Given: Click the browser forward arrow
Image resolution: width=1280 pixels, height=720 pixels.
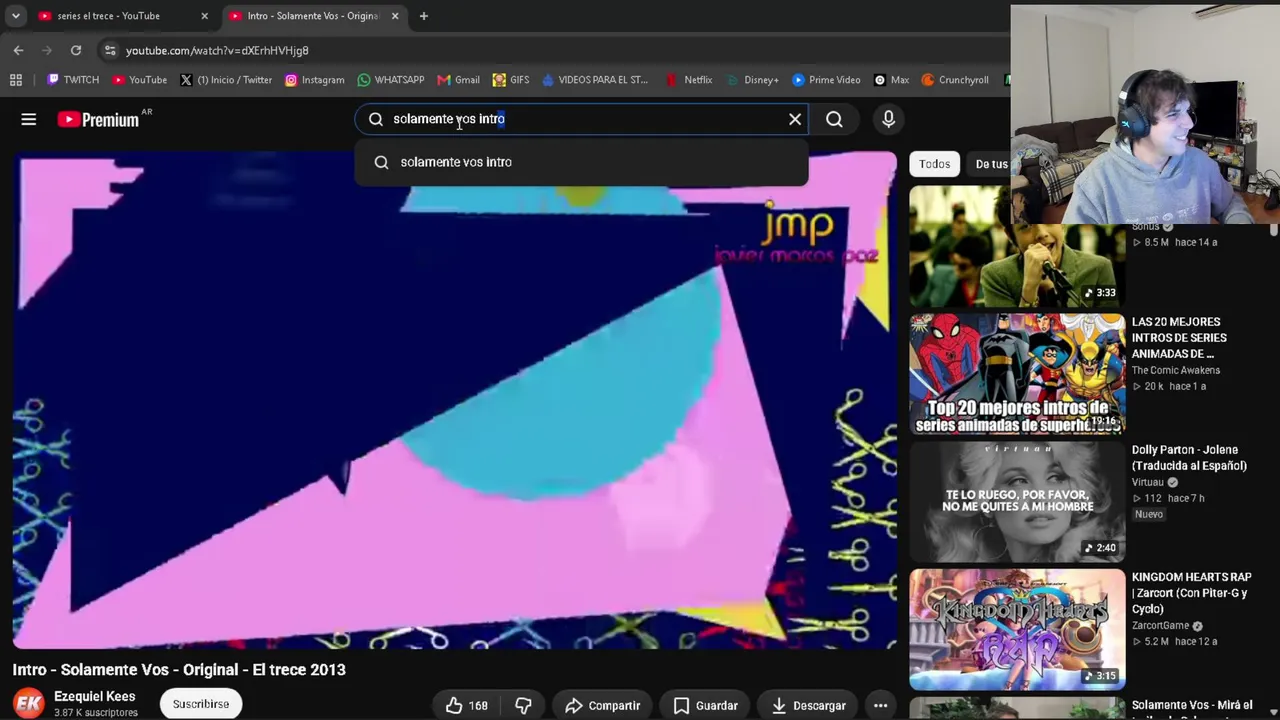Looking at the screenshot, I should click(47, 50).
